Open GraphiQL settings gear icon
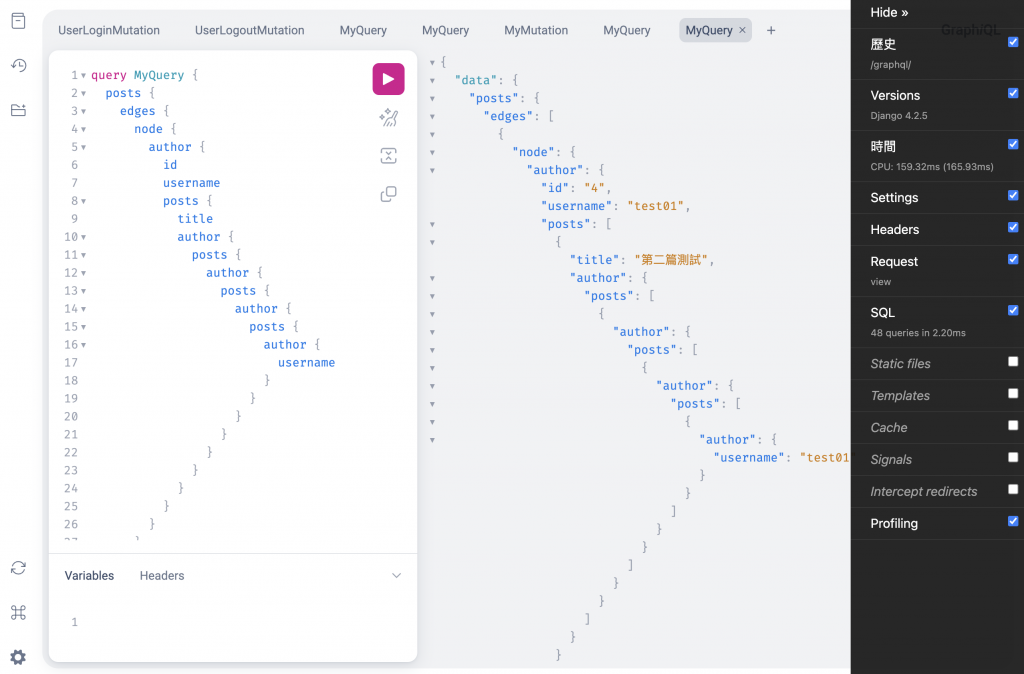Screen dimensions: 1024x674 point(18,657)
